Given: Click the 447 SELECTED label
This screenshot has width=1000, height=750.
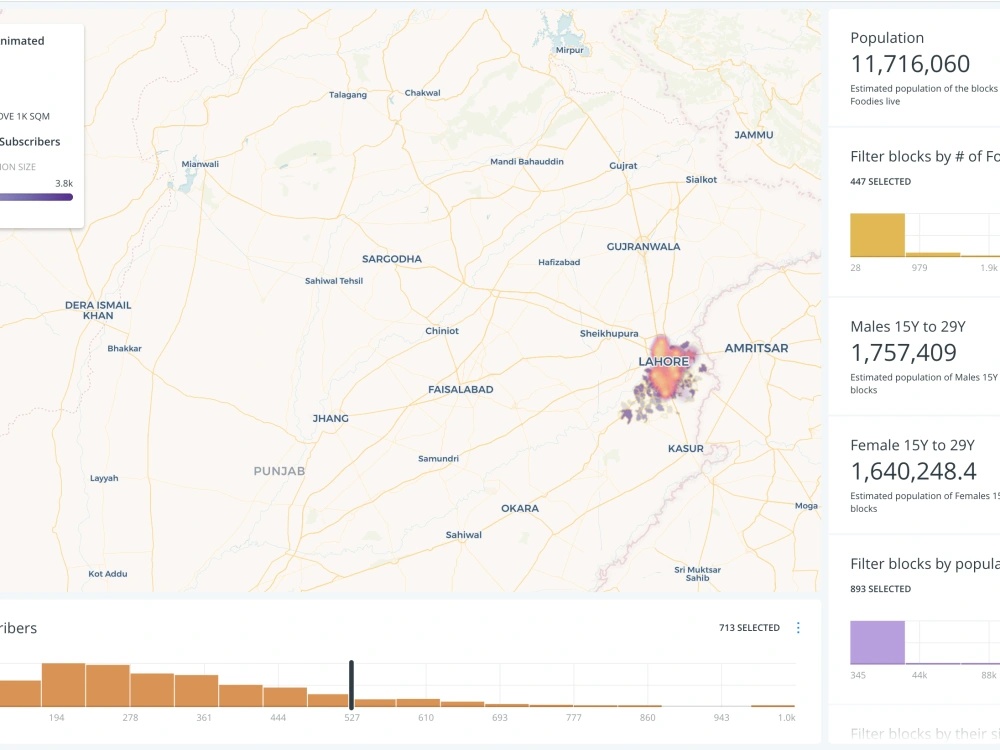Looking at the screenshot, I should (880, 182).
